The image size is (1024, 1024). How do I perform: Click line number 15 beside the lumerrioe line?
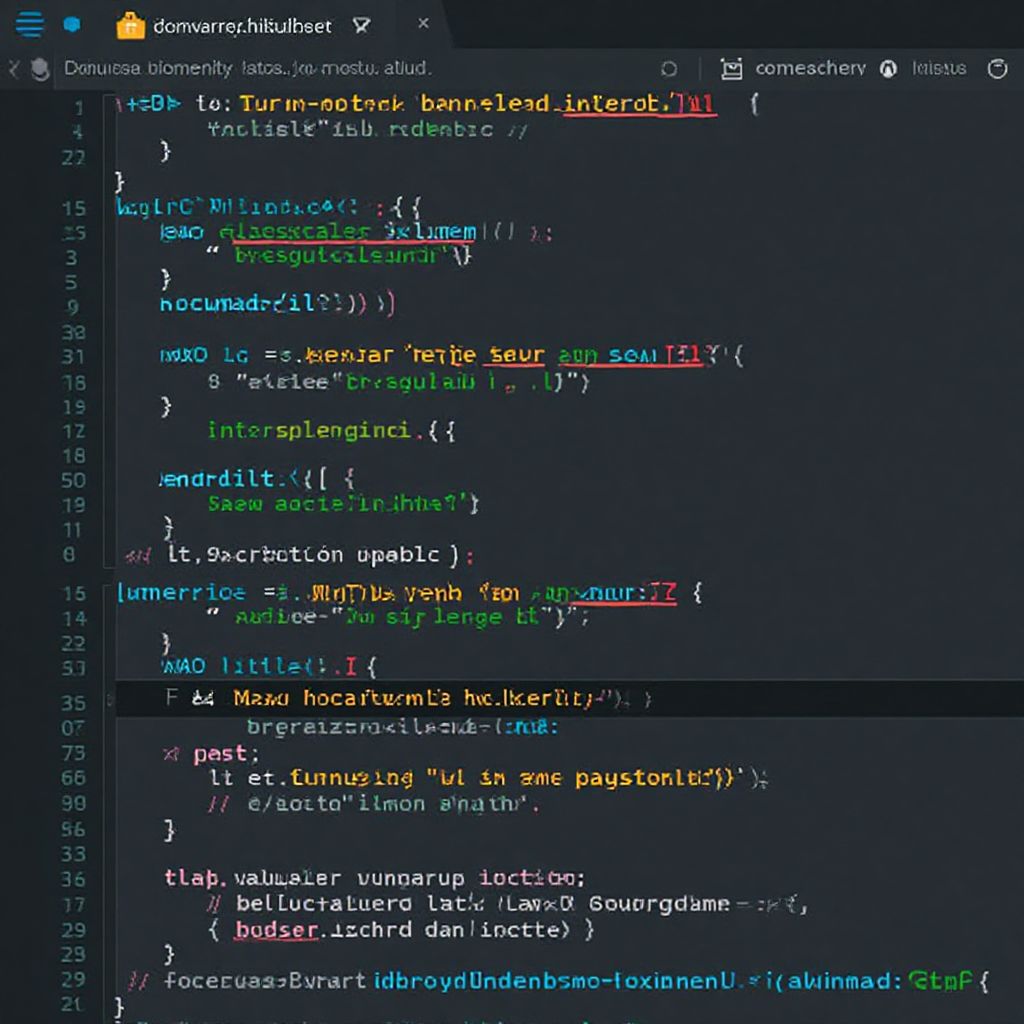[x=74, y=593]
